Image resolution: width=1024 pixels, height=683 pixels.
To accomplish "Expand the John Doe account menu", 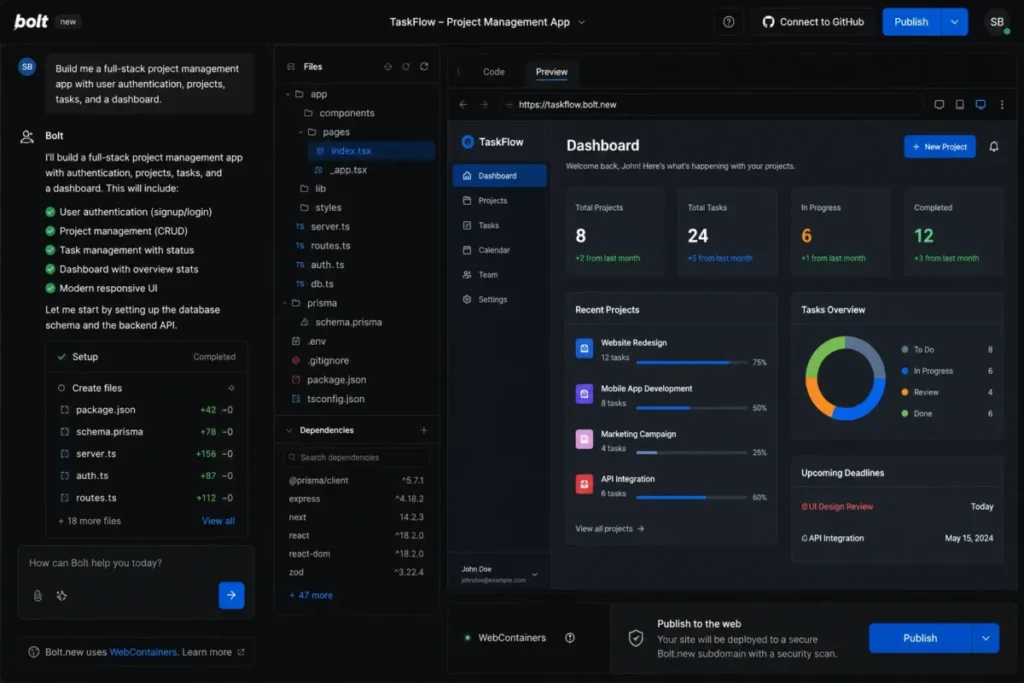I will coord(535,575).
